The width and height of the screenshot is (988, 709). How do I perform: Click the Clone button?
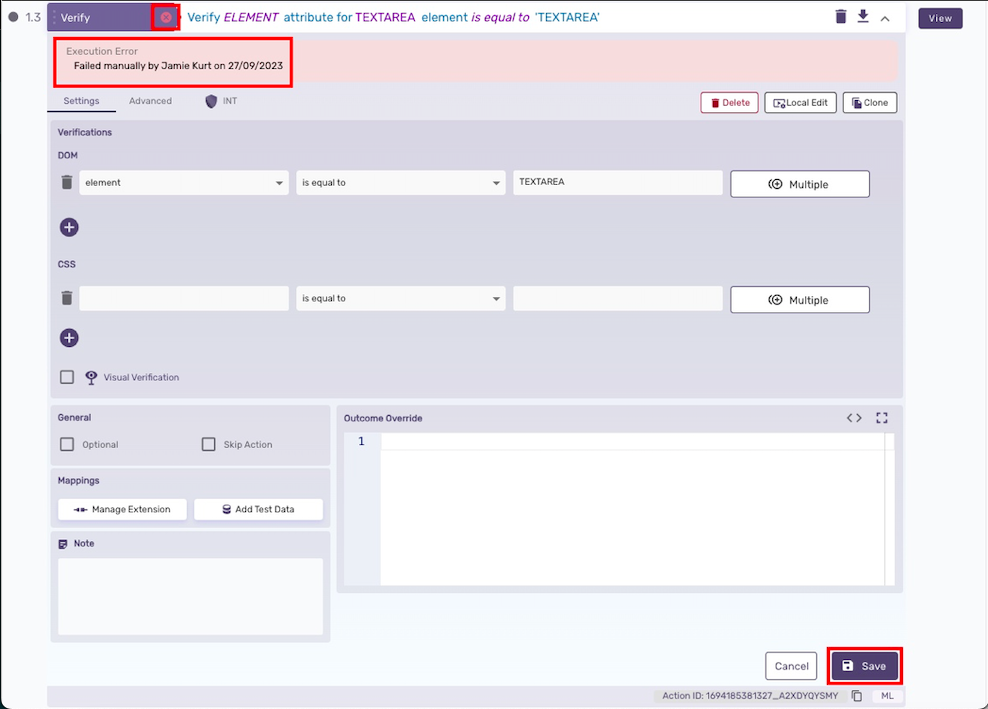click(870, 103)
